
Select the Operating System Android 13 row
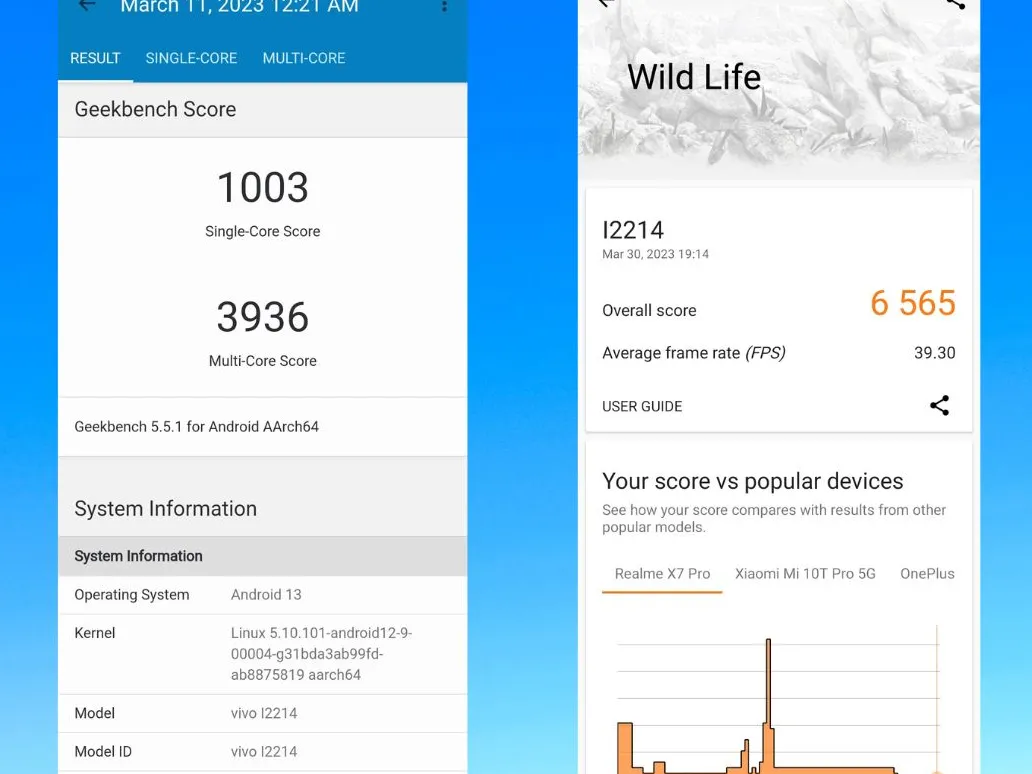pos(262,594)
